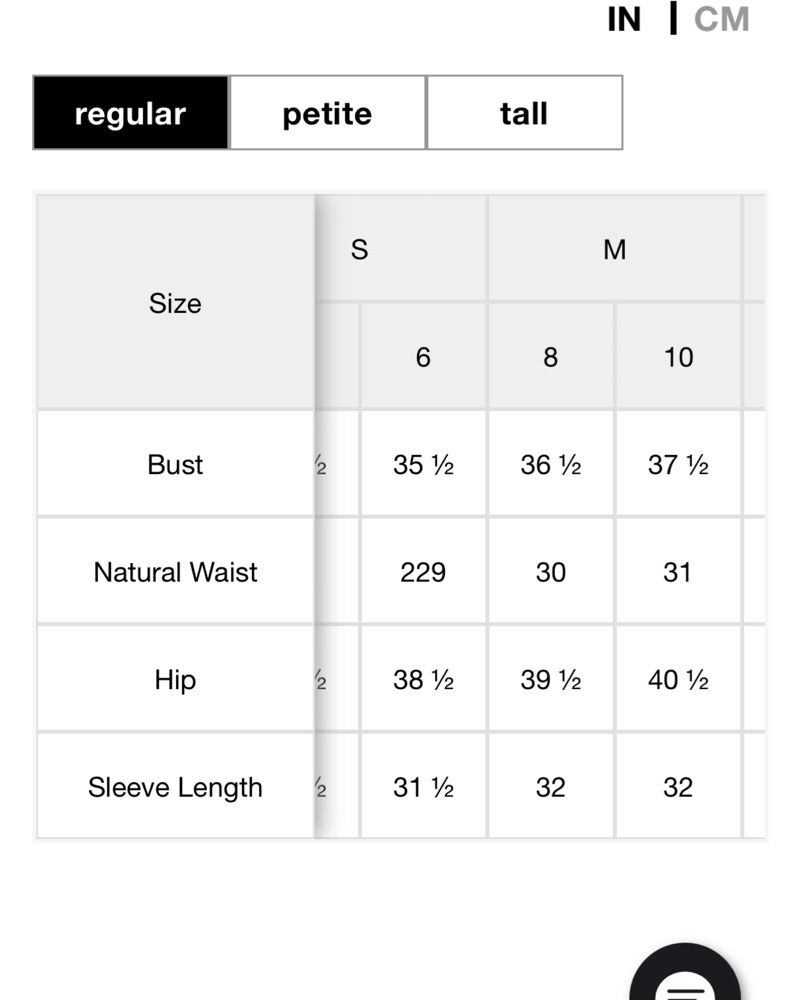Select IN units
Image resolution: width=801 pixels, height=1000 pixels.
624,19
